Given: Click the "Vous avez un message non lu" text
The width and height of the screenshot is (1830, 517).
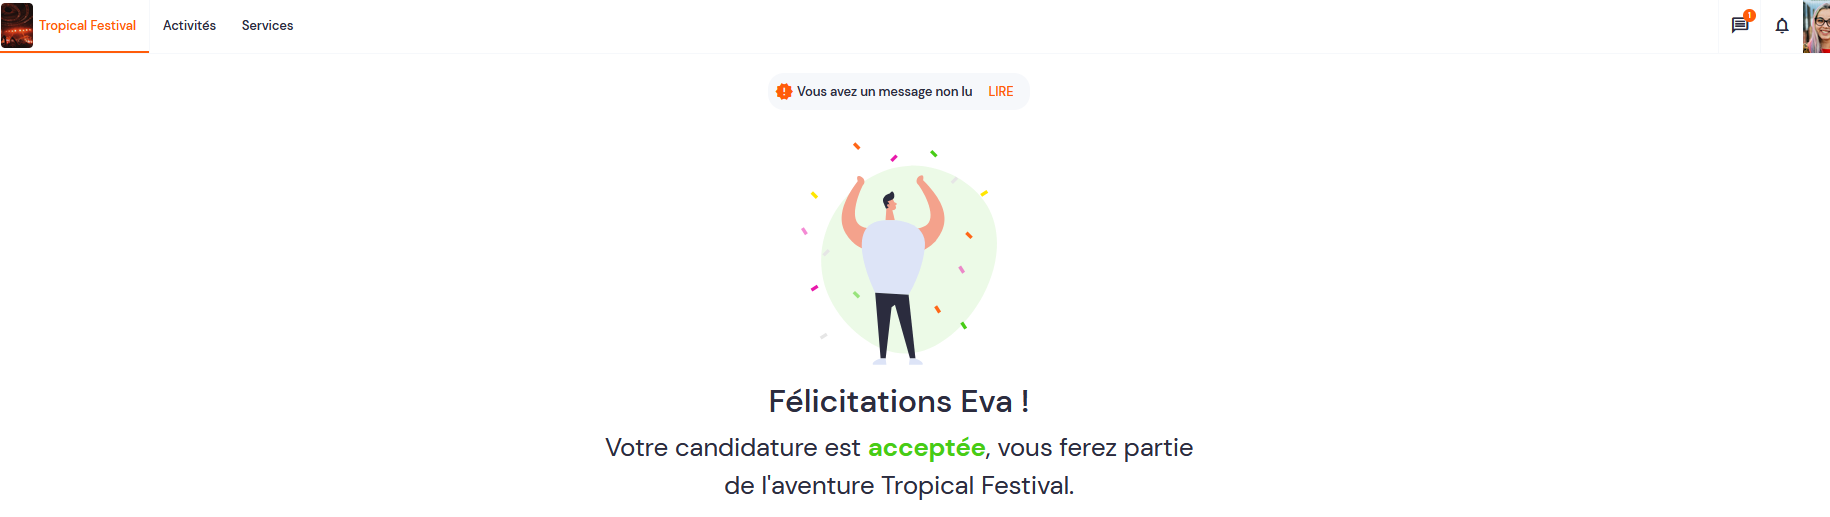Looking at the screenshot, I should 884,91.
